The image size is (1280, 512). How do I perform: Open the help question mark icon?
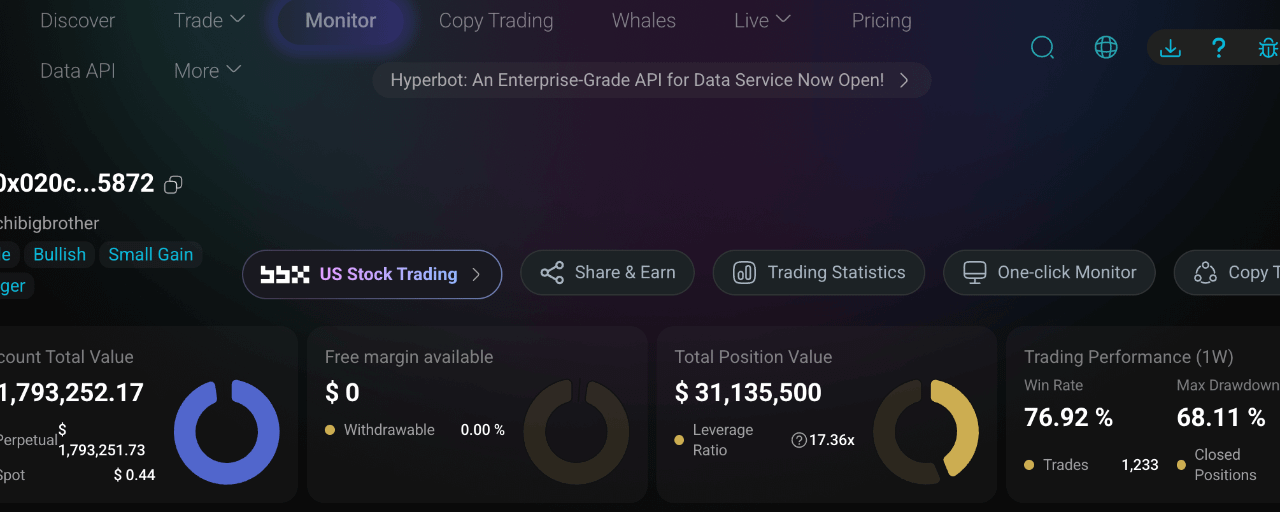(x=1218, y=47)
